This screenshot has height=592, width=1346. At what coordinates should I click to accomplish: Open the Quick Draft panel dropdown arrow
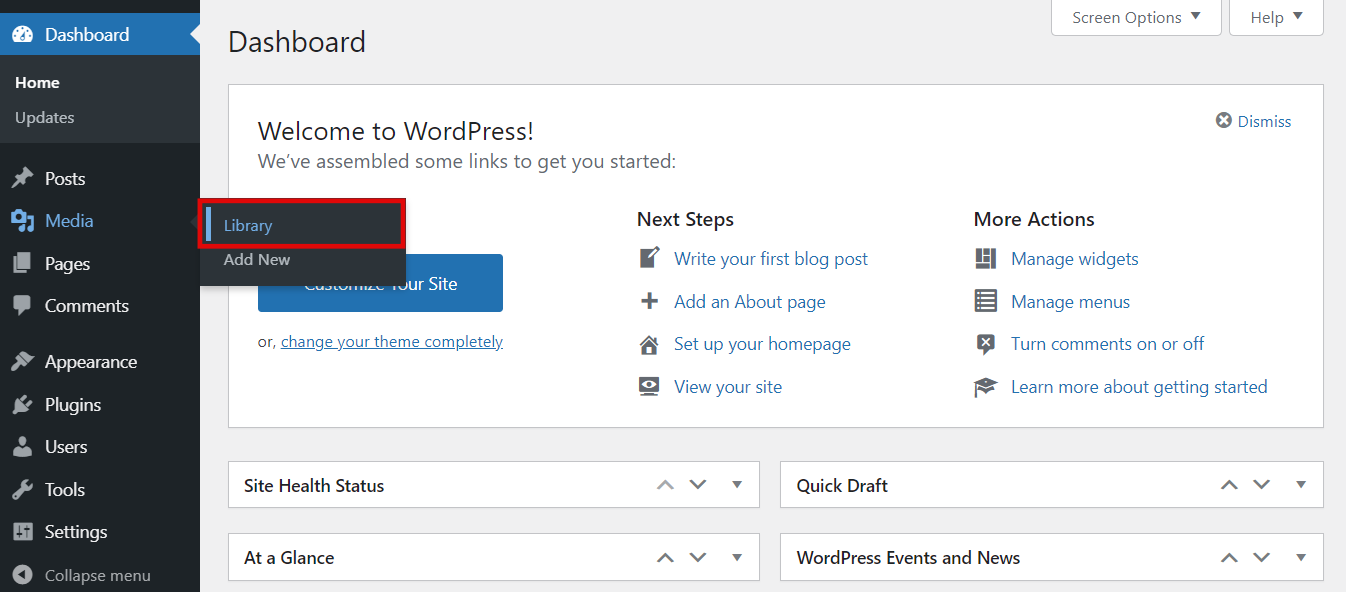pos(1300,484)
